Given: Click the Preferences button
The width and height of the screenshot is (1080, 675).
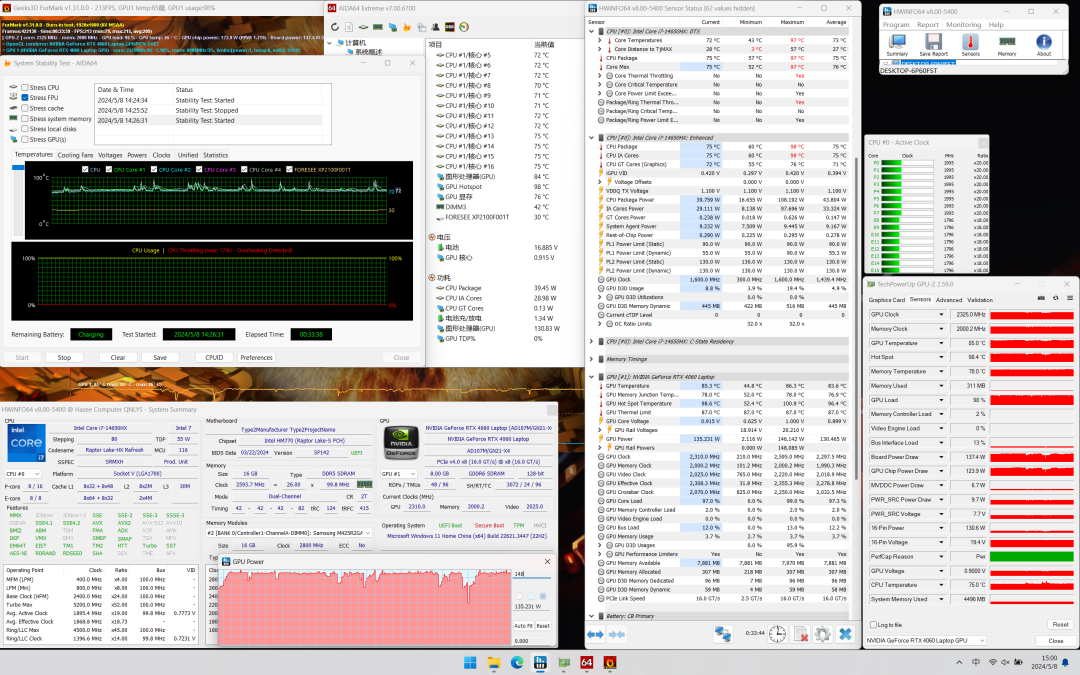Looking at the screenshot, I should pos(256,357).
